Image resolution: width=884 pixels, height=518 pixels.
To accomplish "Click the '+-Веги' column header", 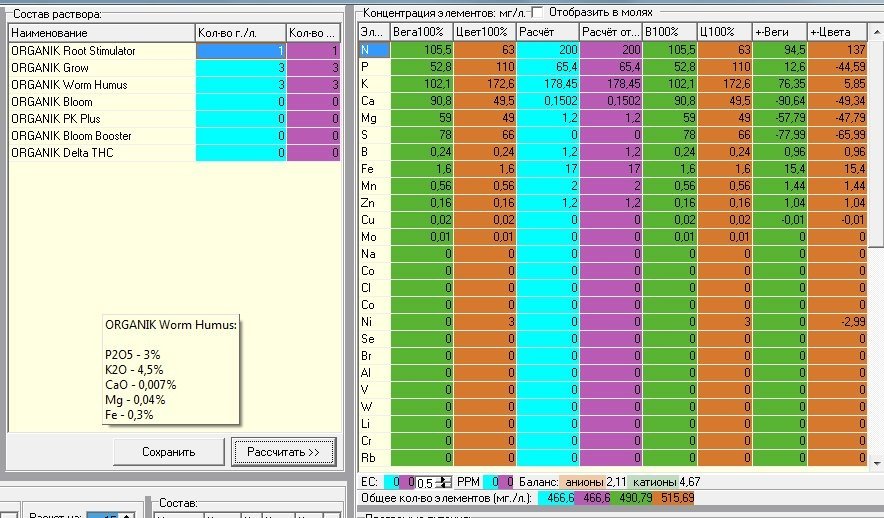I will 780,32.
